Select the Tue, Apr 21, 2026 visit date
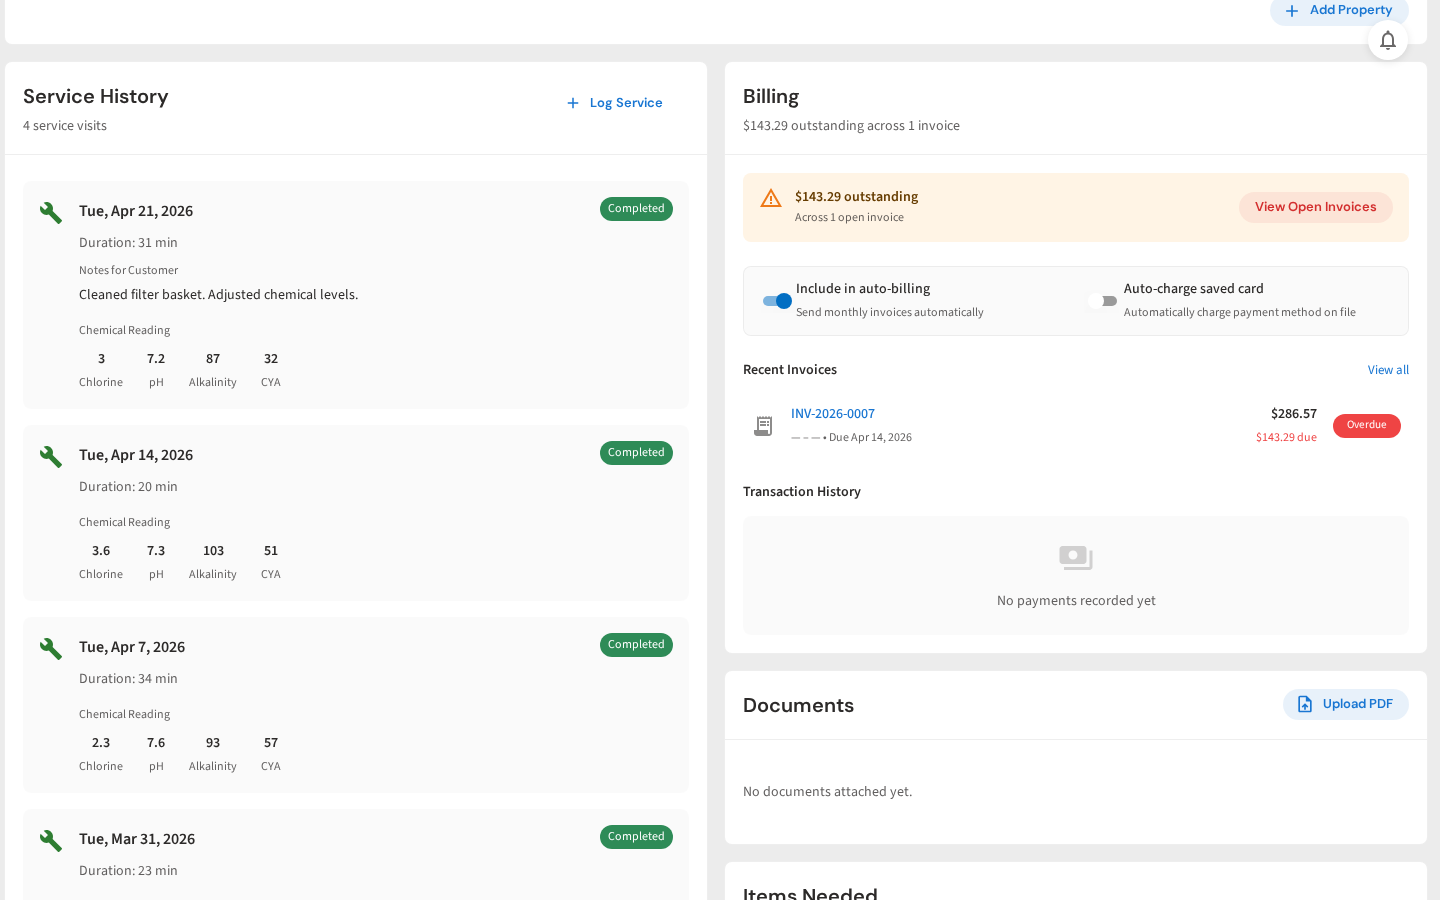Viewport: 1440px width, 900px height. coord(136,211)
